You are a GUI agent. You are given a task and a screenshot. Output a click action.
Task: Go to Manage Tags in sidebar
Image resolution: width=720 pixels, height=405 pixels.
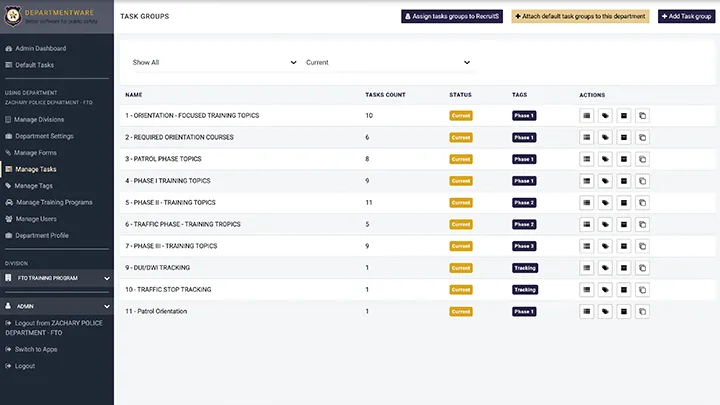(x=33, y=185)
